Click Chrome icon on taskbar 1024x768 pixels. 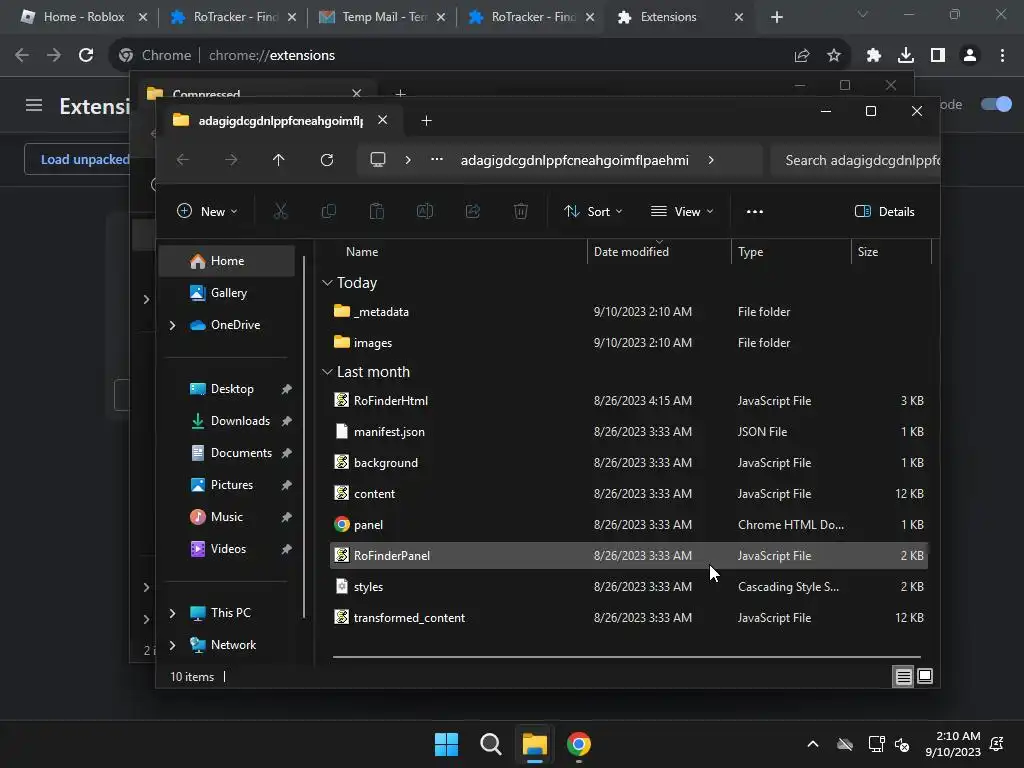click(x=579, y=744)
